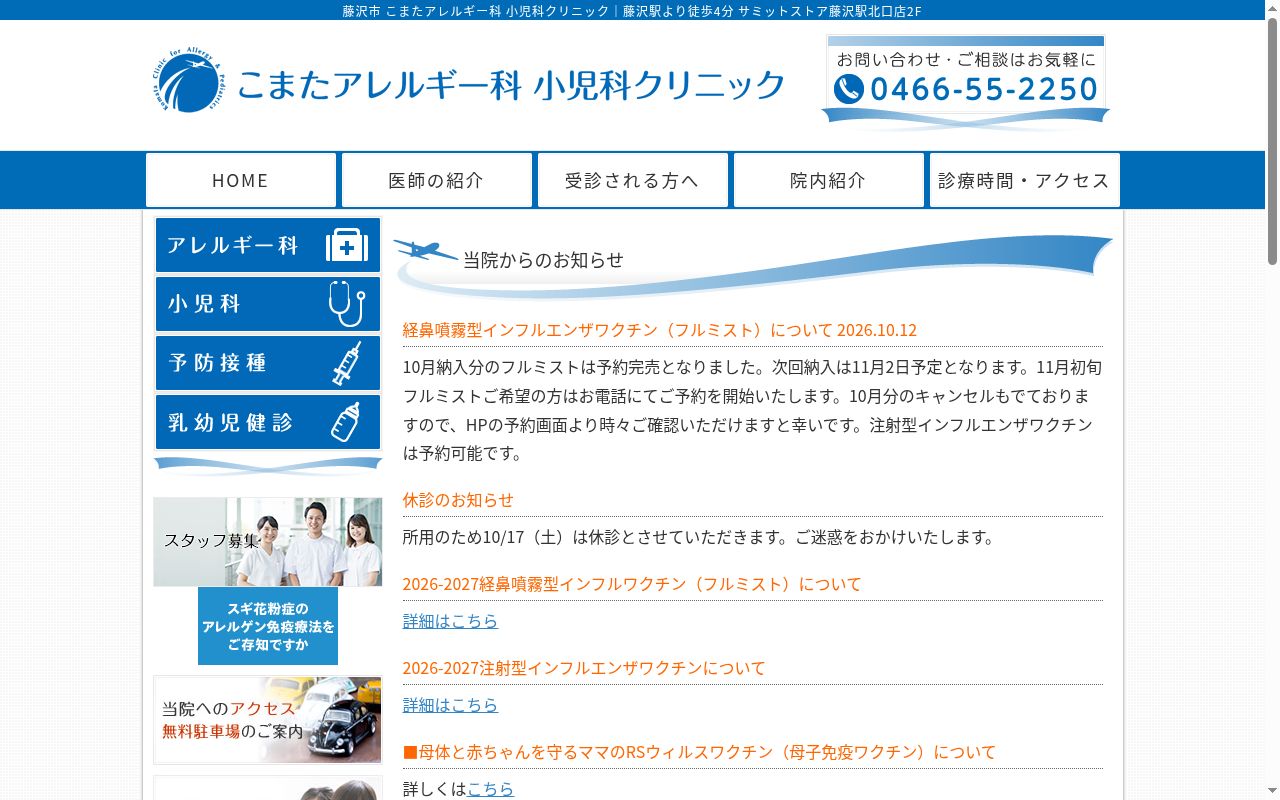Click the 所用のため10/17 closure notice text
Viewport: 1280px width, 800px height.
700,537
